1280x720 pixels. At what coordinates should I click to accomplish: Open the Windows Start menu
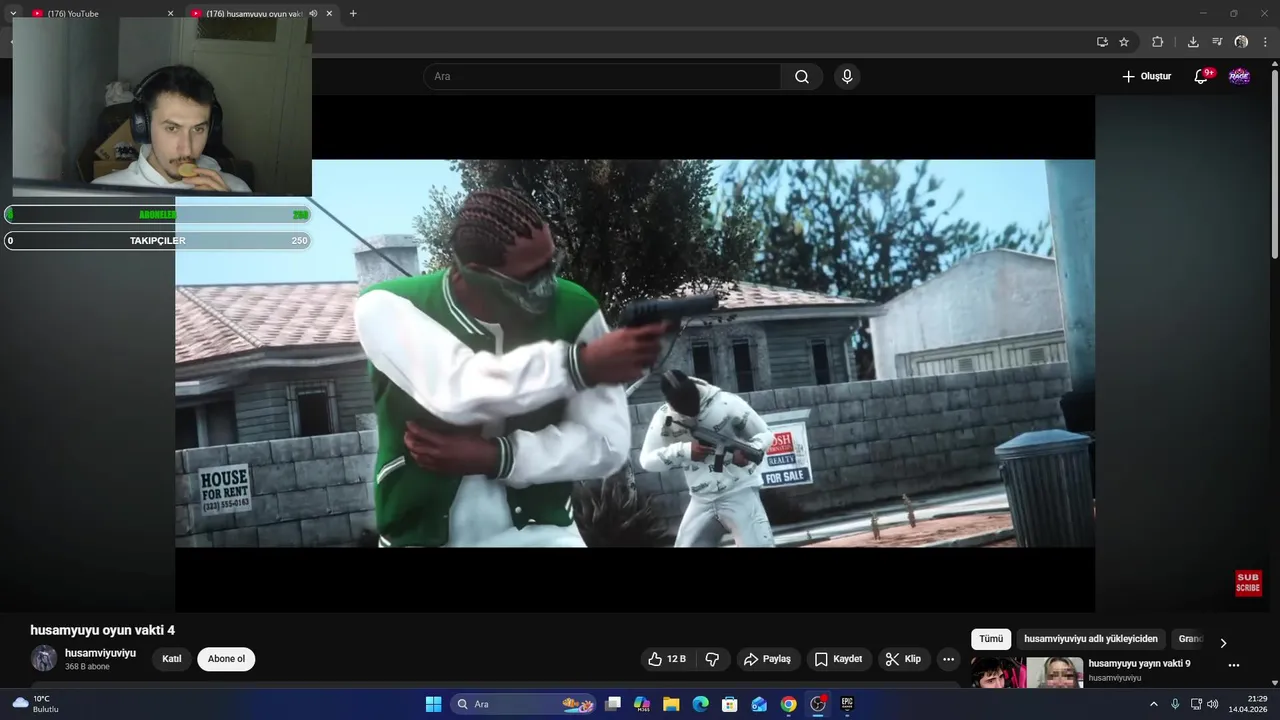pos(433,704)
